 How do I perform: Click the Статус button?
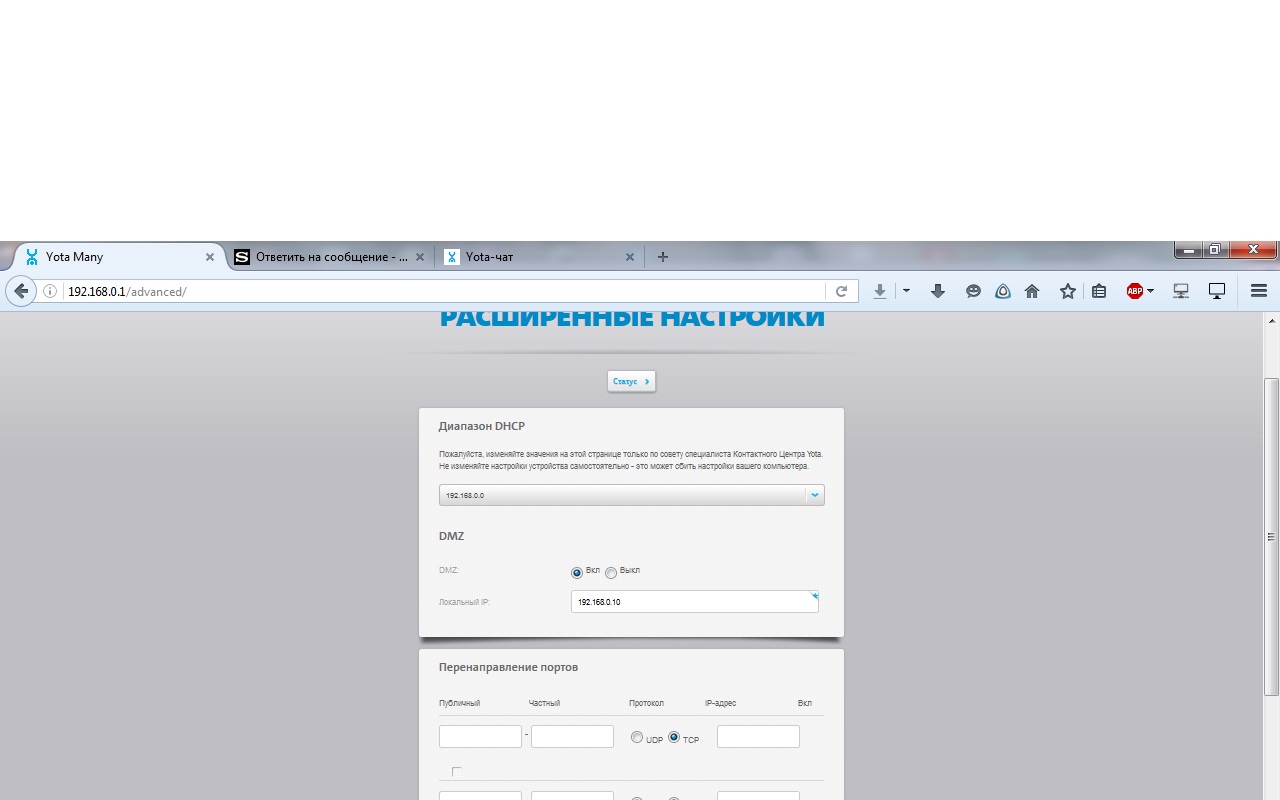click(631, 382)
